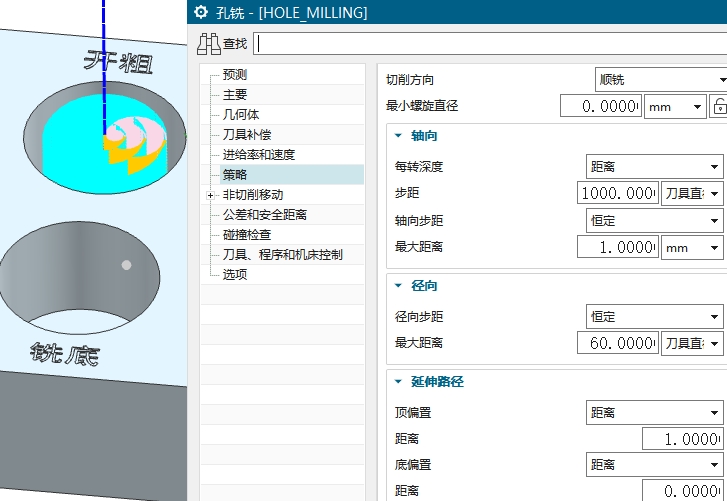This screenshot has width=727, height=501.
Task: Toggle the lock icon beside 最小螺旋直径
Action: 719,106
